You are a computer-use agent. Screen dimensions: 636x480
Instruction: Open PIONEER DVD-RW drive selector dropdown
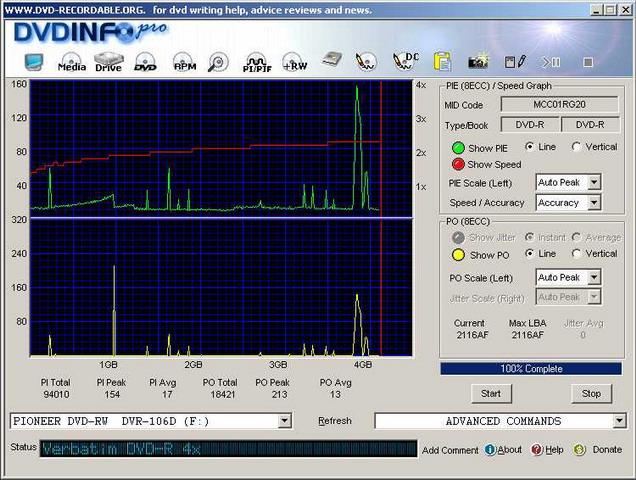151,421
